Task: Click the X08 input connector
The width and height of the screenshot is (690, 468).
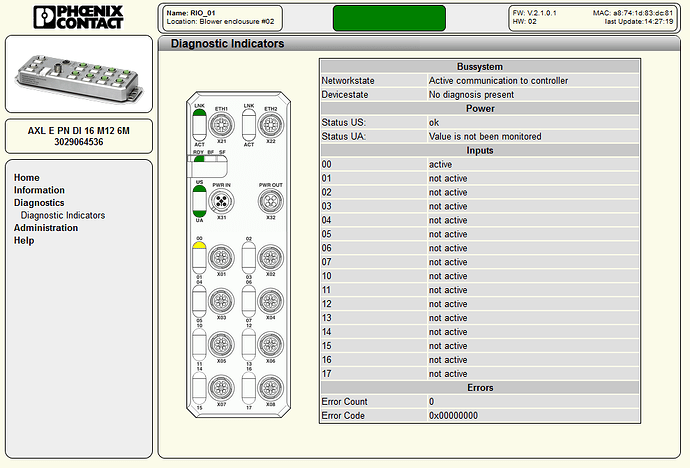Action: point(267,387)
